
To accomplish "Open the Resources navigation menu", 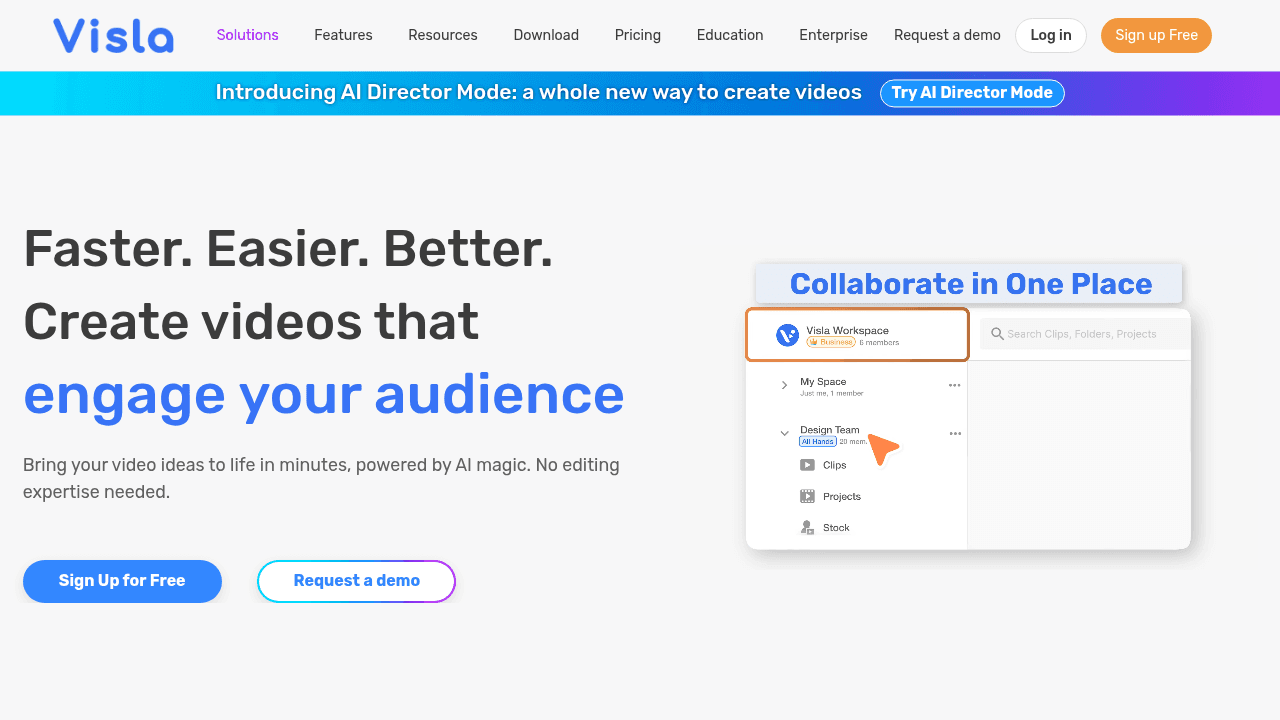I will coord(442,35).
